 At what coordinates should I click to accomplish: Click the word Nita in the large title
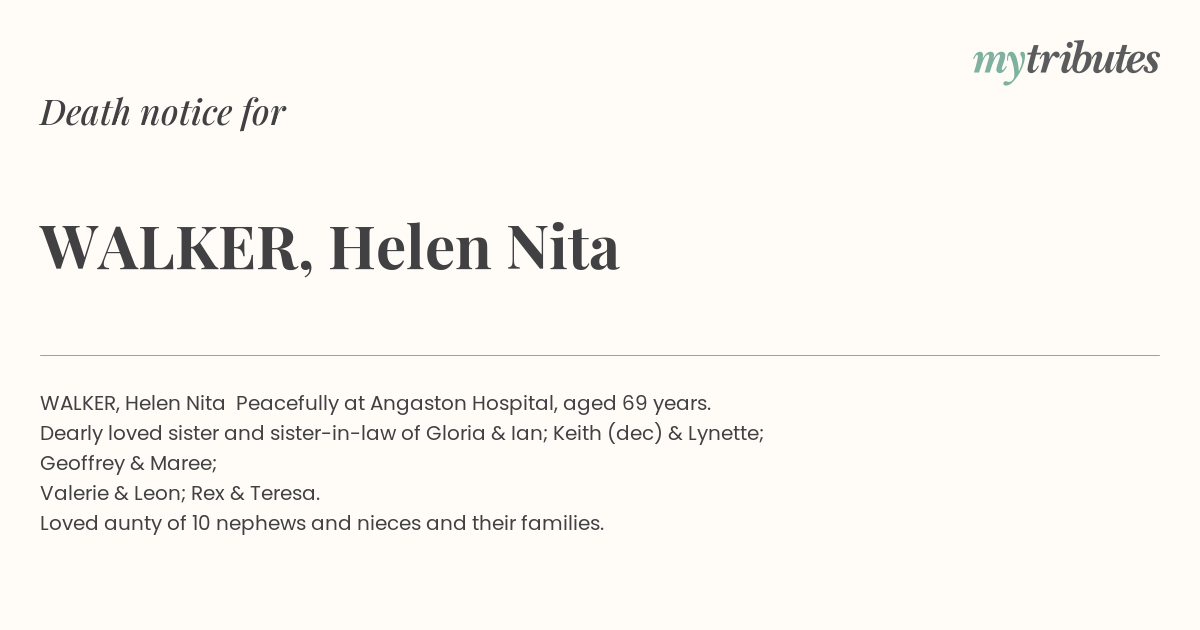(563, 247)
